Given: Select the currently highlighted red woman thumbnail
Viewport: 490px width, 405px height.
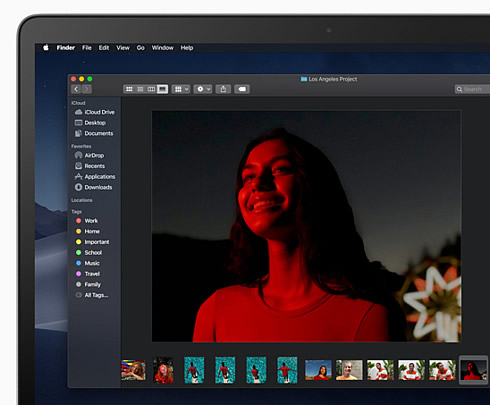Looking at the screenshot, I should pyautogui.click(x=473, y=370).
